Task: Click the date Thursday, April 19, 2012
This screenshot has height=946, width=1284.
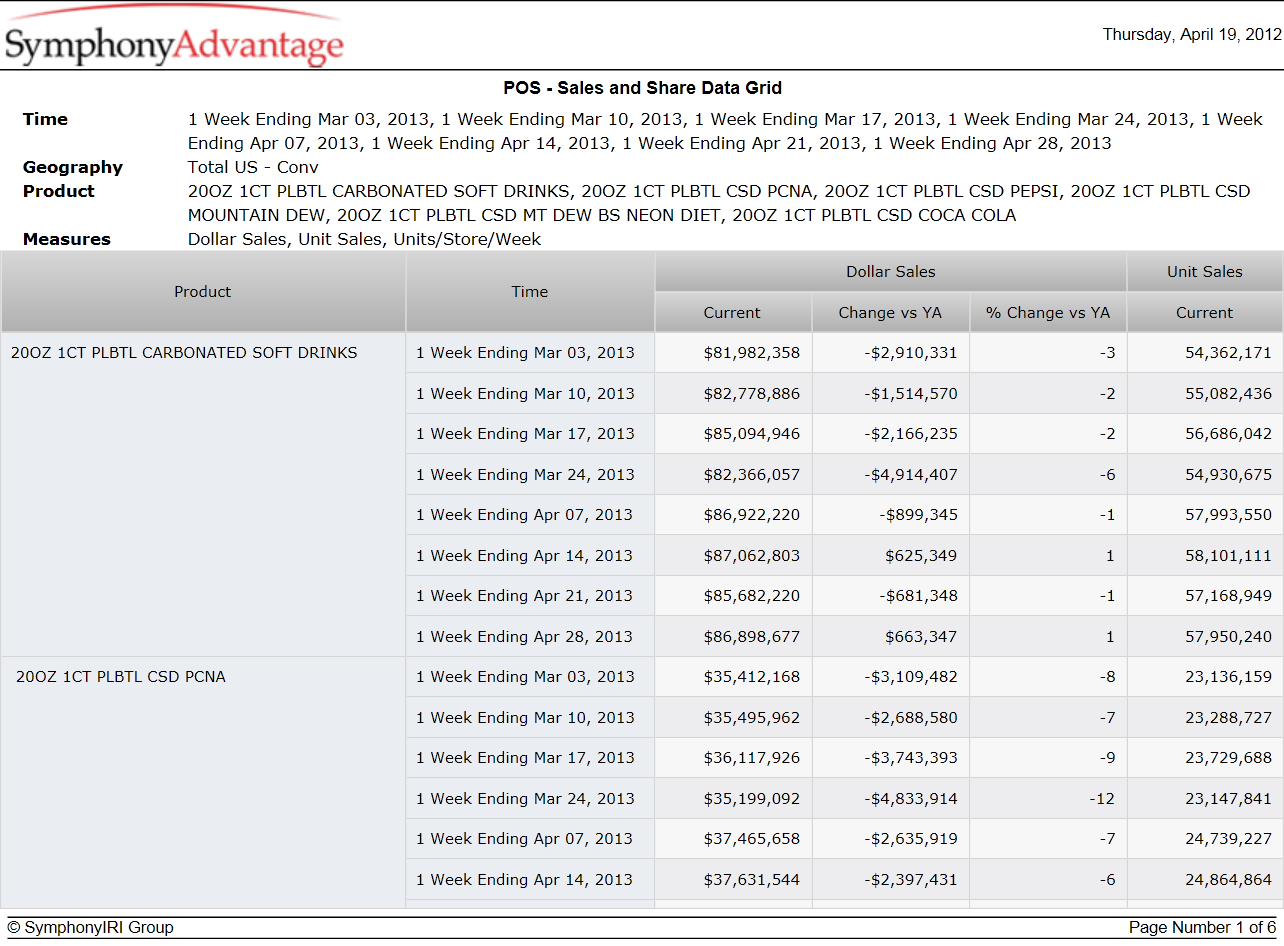Action: coord(1192,35)
